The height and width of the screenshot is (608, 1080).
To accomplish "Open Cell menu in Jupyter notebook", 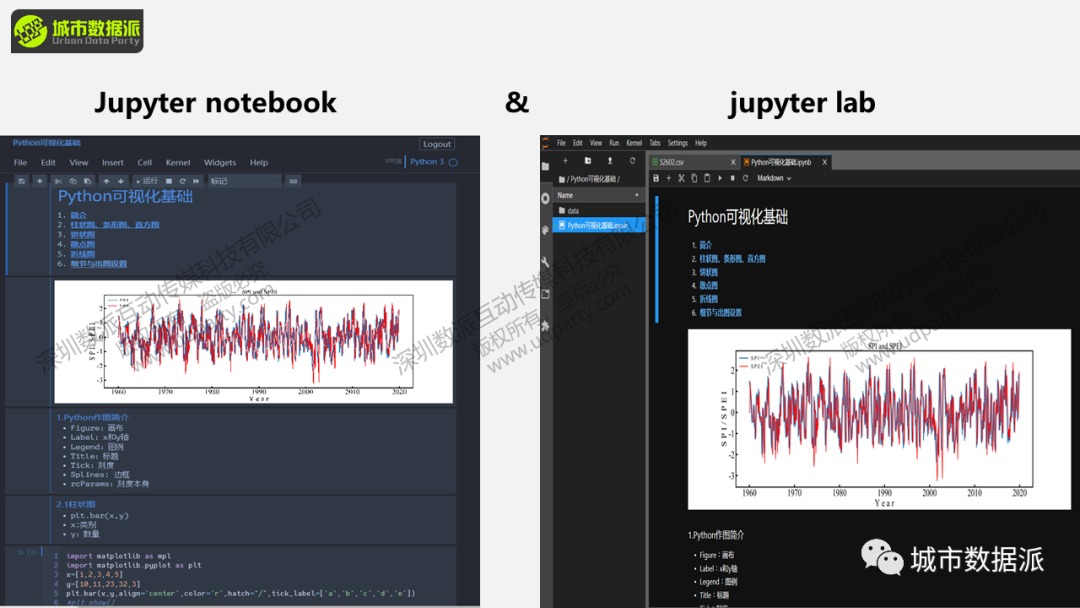I will pos(145,163).
